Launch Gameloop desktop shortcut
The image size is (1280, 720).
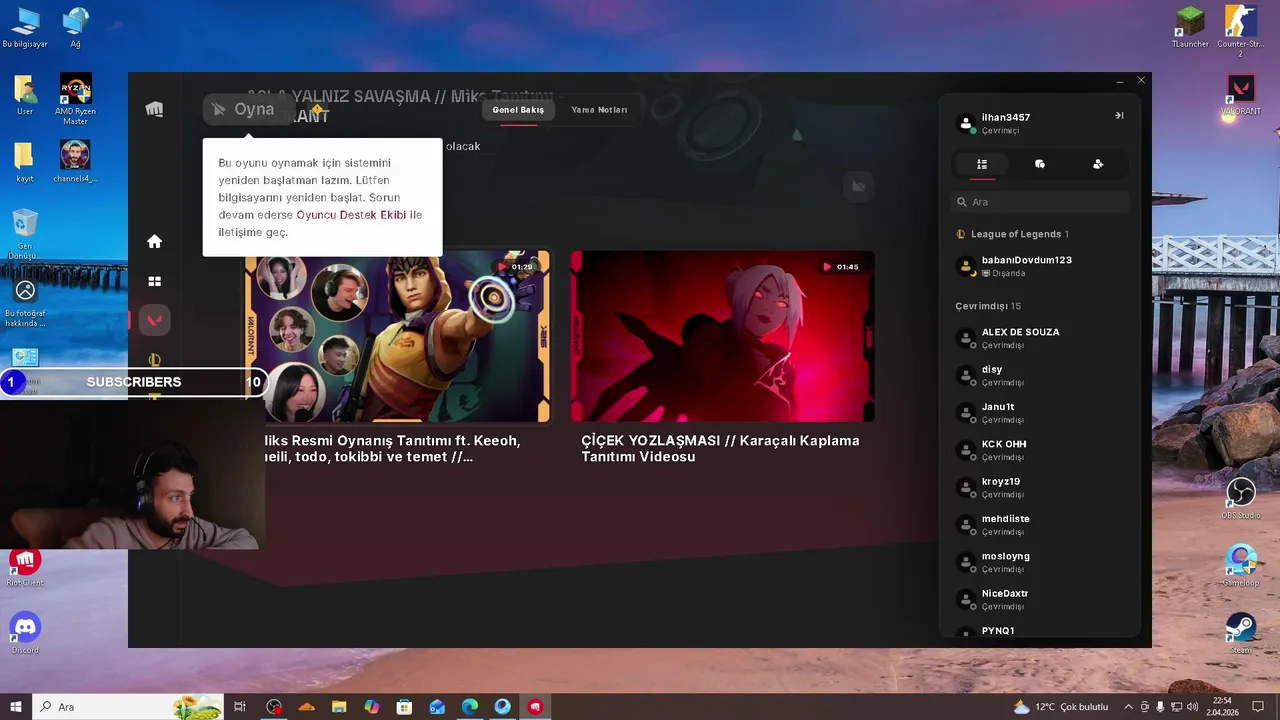1241,565
